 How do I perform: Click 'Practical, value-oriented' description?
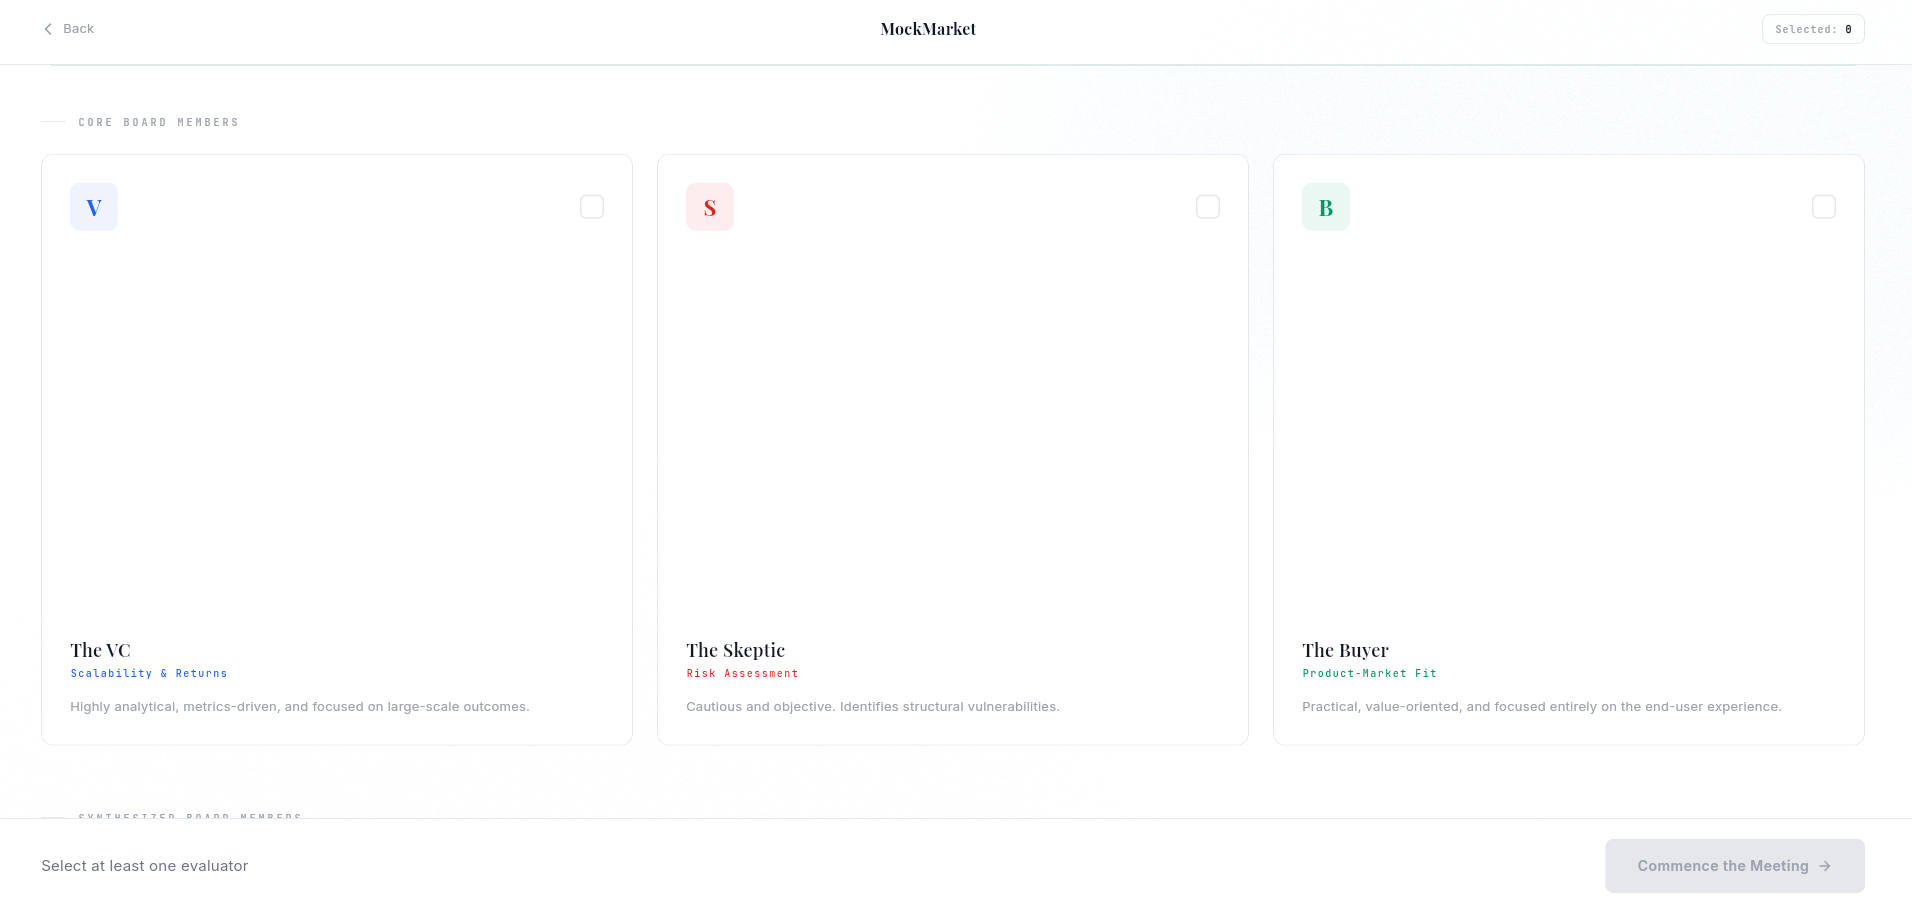(x=1542, y=707)
